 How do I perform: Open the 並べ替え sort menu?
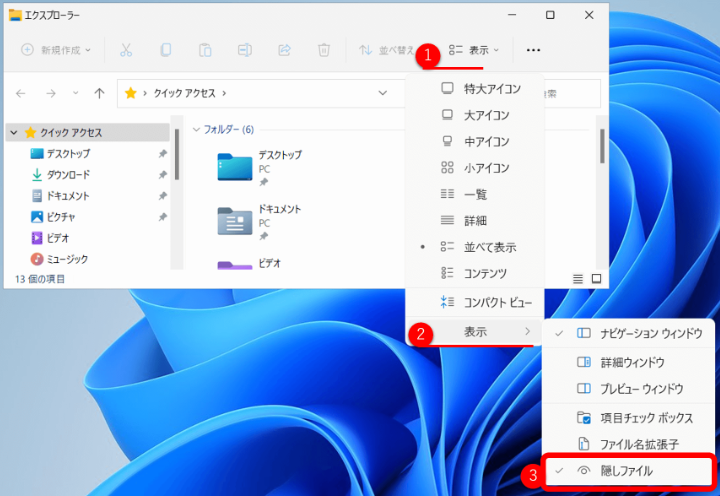click(x=387, y=50)
